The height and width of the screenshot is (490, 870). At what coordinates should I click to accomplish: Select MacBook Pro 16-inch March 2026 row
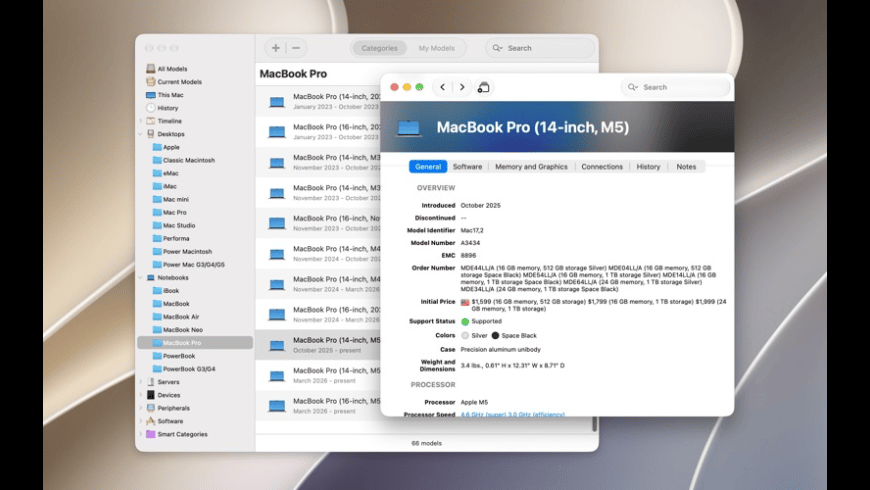pyautogui.click(x=318, y=406)
